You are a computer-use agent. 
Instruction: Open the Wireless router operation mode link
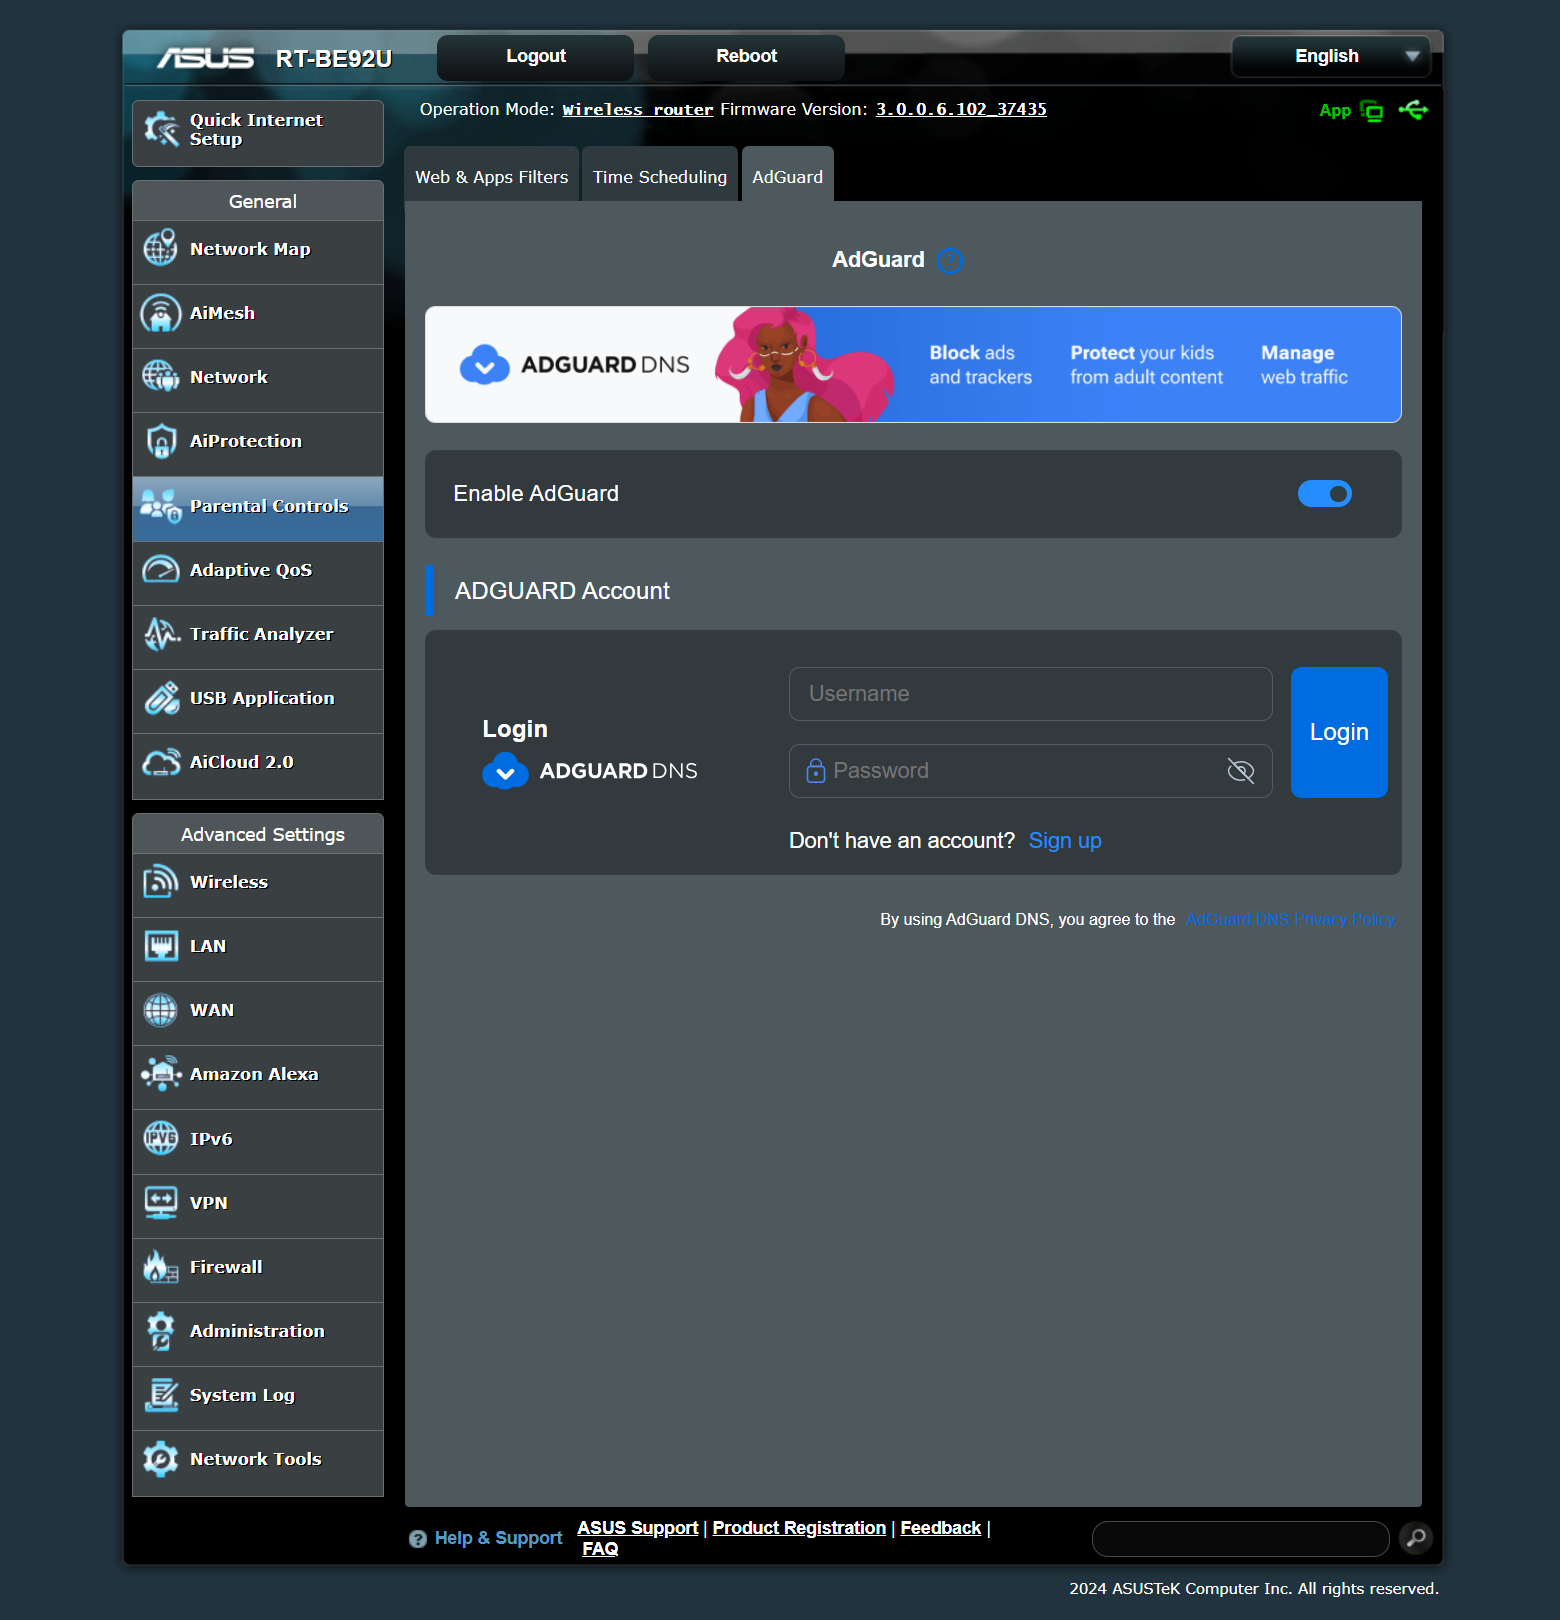(638, 110)
